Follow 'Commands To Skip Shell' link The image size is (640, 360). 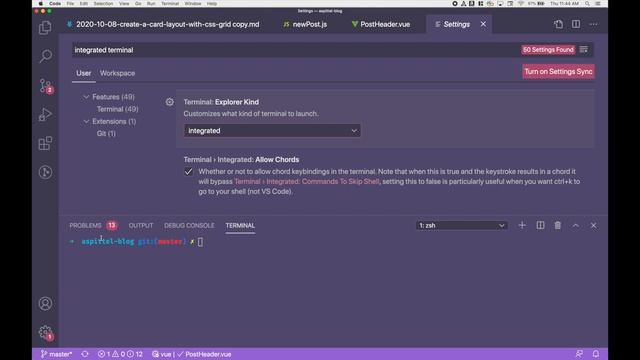click(307, 182)
